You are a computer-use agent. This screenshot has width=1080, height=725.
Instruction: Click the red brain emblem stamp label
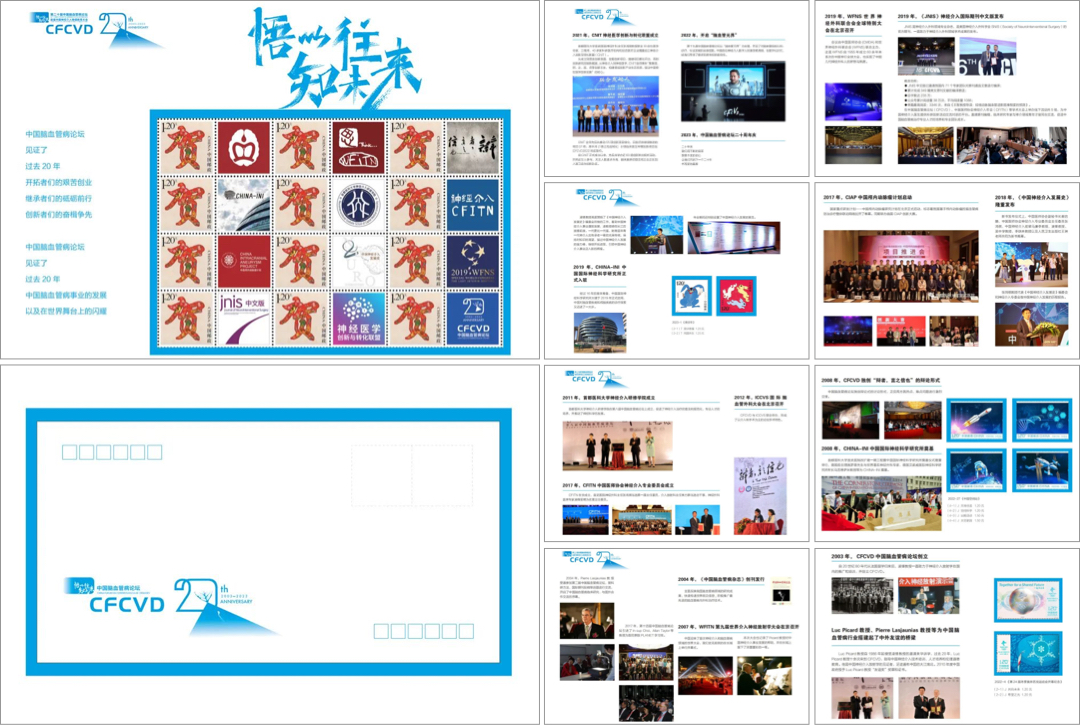[x=244, y=147]
